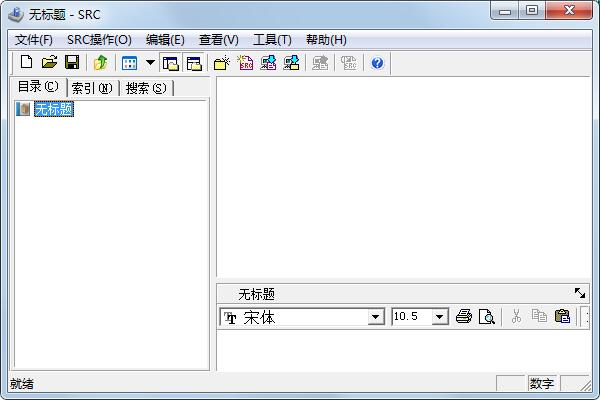This screenshot has height=400, width=600.
Task: Open the 文件(F) menu
Action: point(34,40)
